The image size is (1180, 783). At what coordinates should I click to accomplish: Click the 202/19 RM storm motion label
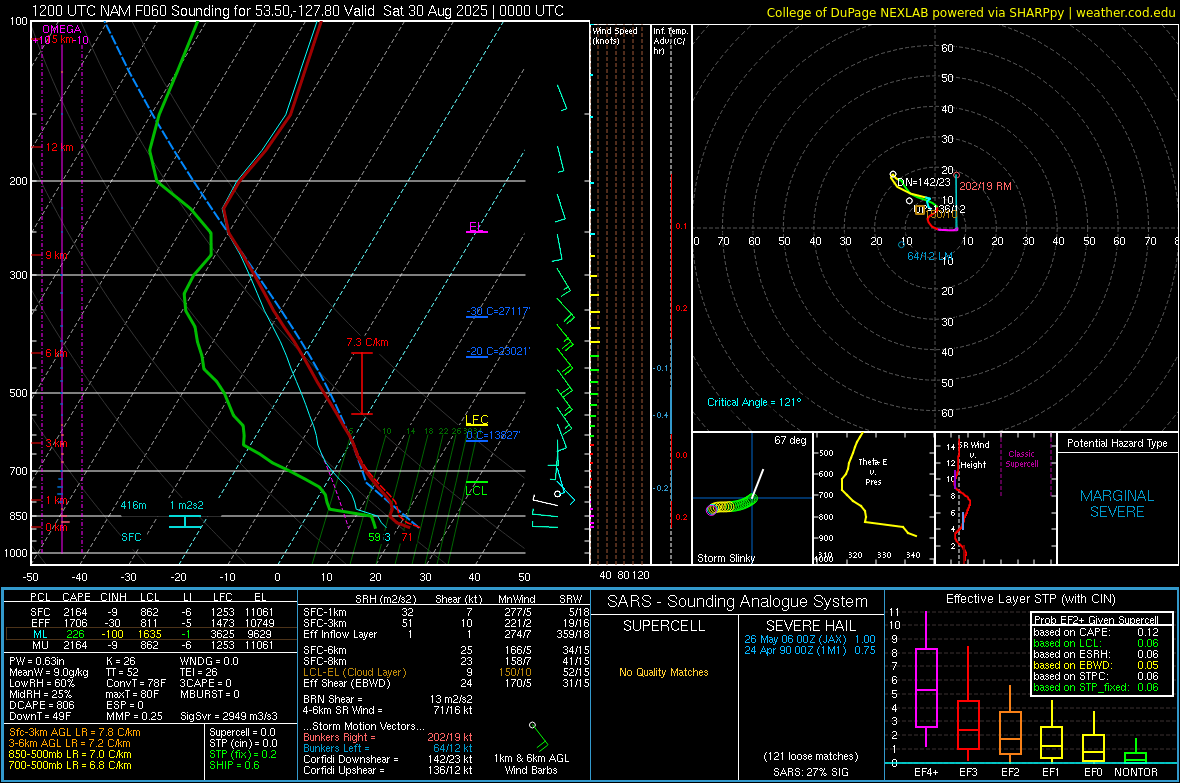click(x=985, y=186)
